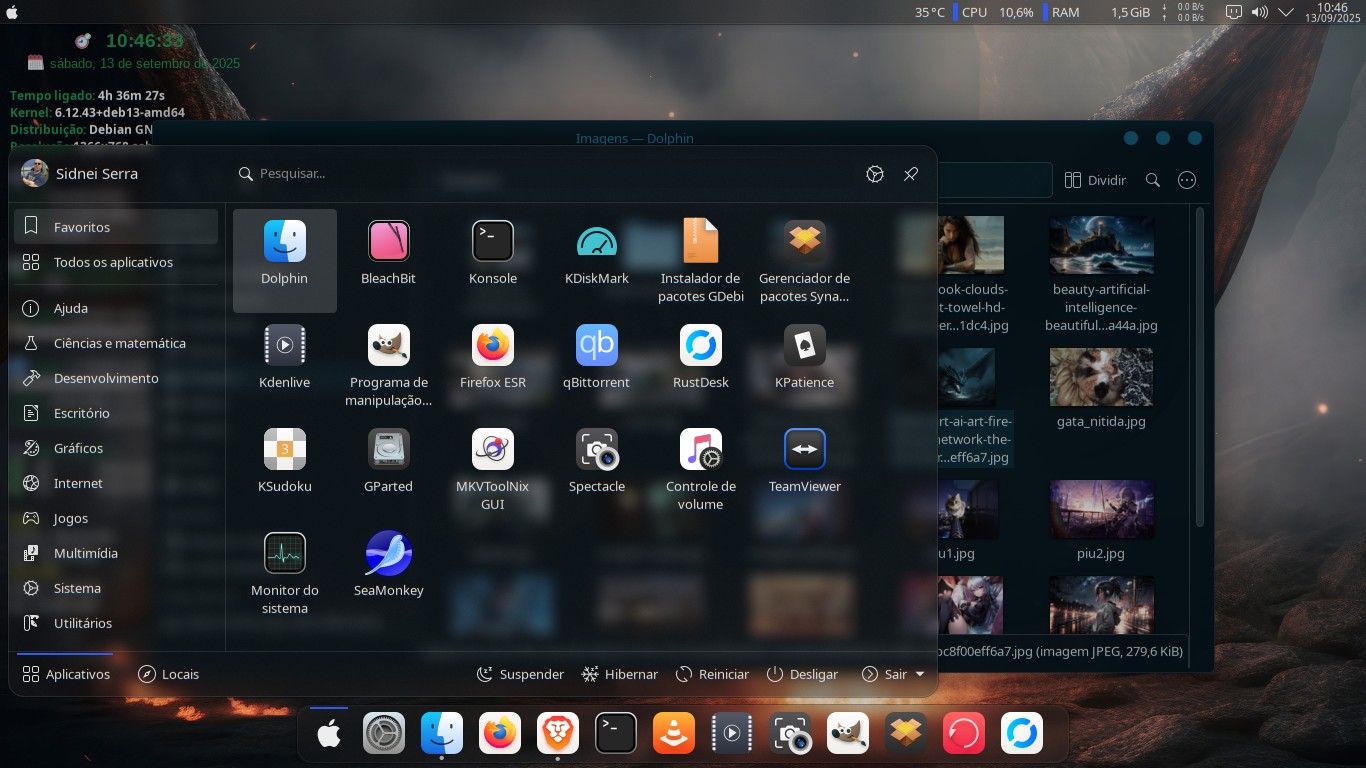This screenshot has height=768, width=1366.
Task: Click Dividir in the Dolphin toolbar
Action: pos(1095,180)
